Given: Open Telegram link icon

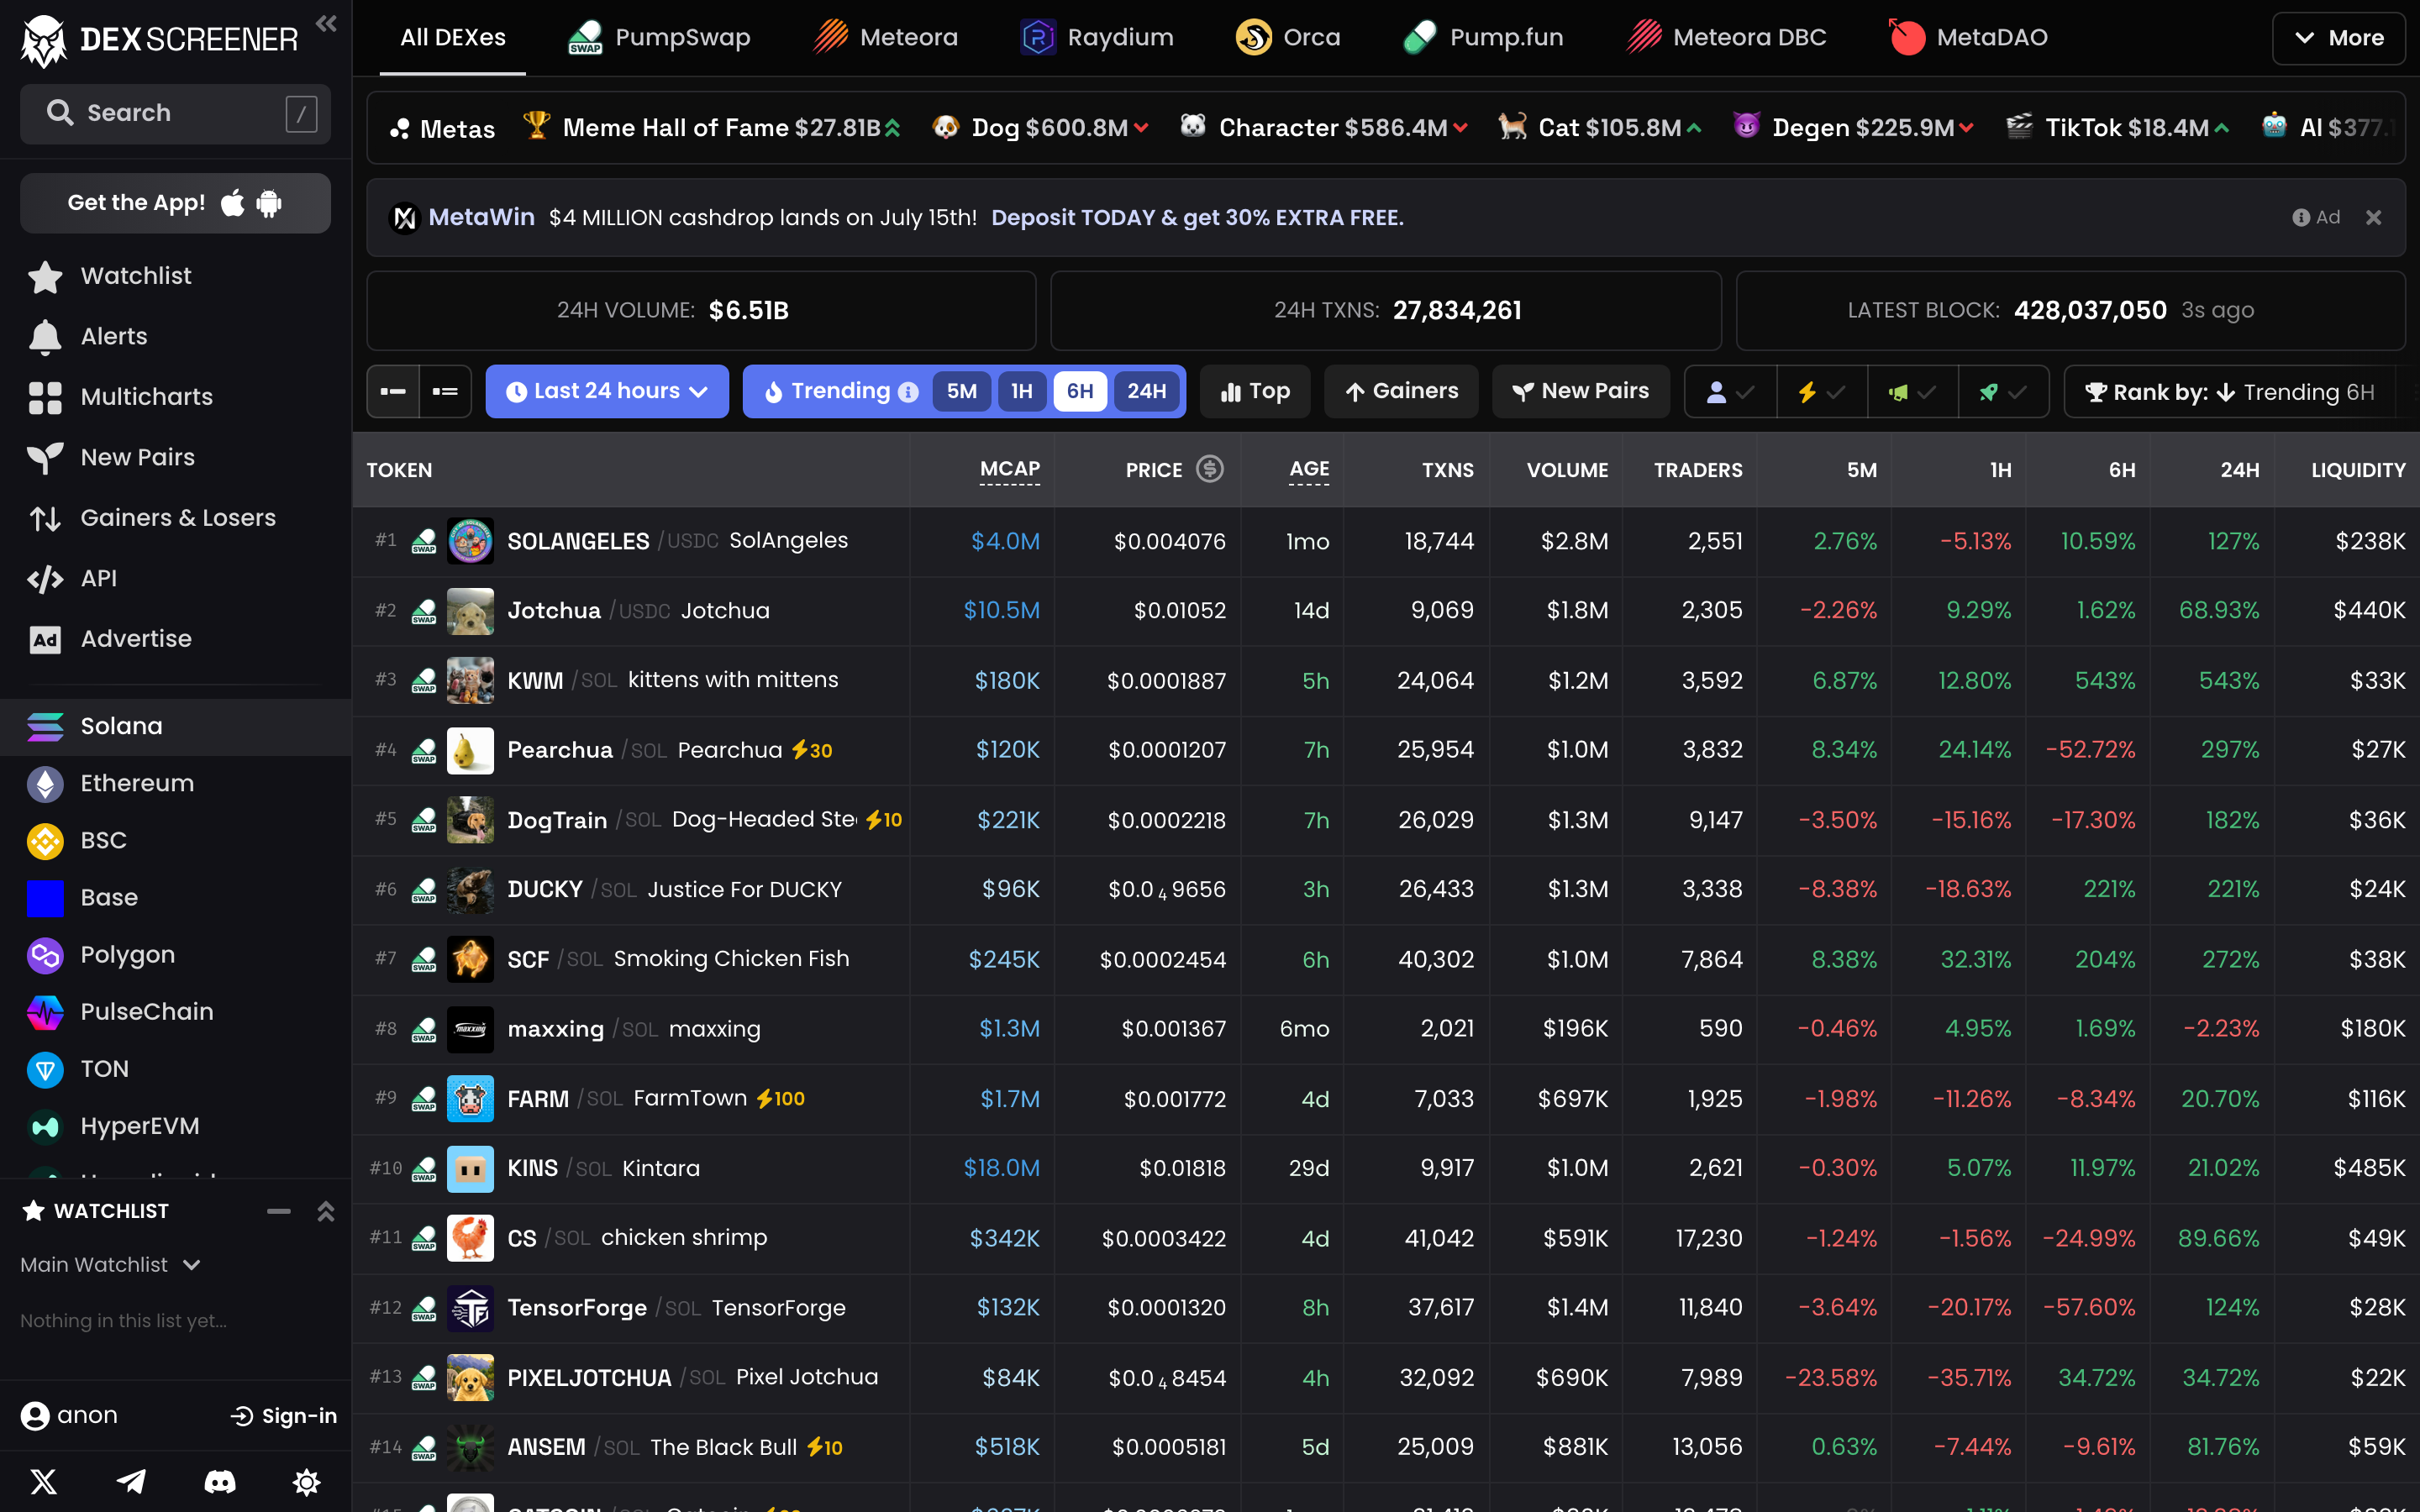Looking at the screenshot, I should coord(131,1481).
